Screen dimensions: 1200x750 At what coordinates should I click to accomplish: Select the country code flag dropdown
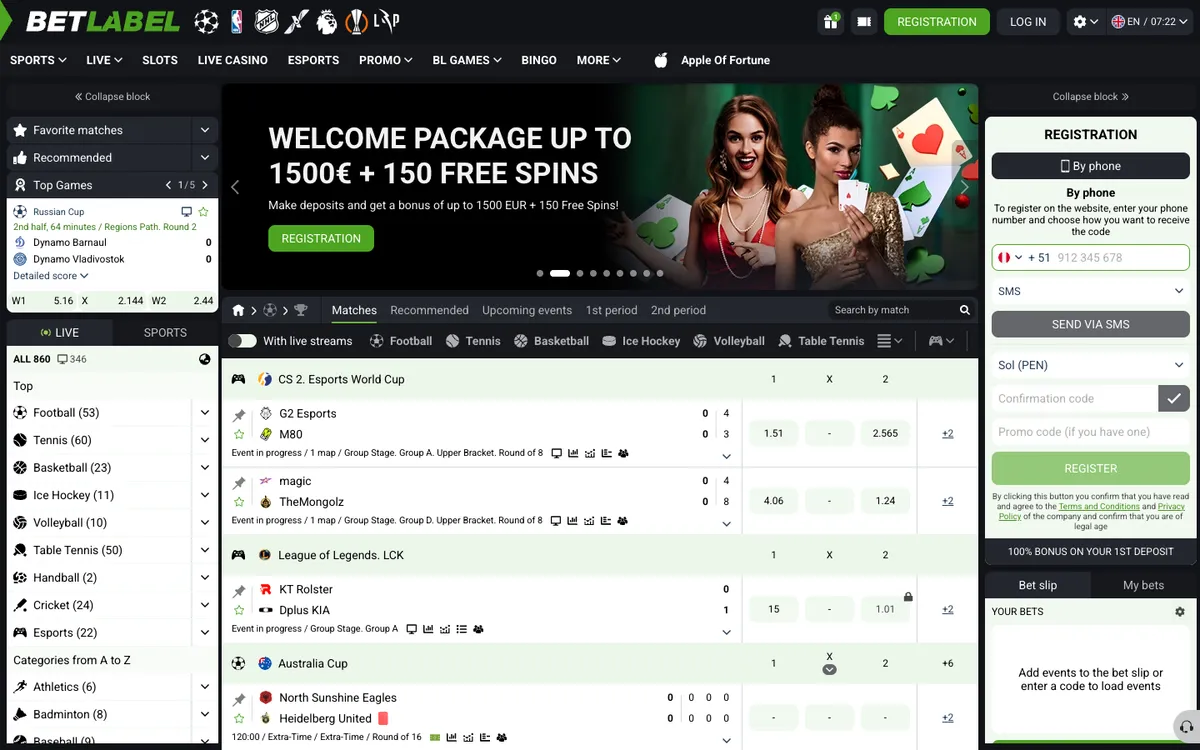click(x=1010, y=258)
